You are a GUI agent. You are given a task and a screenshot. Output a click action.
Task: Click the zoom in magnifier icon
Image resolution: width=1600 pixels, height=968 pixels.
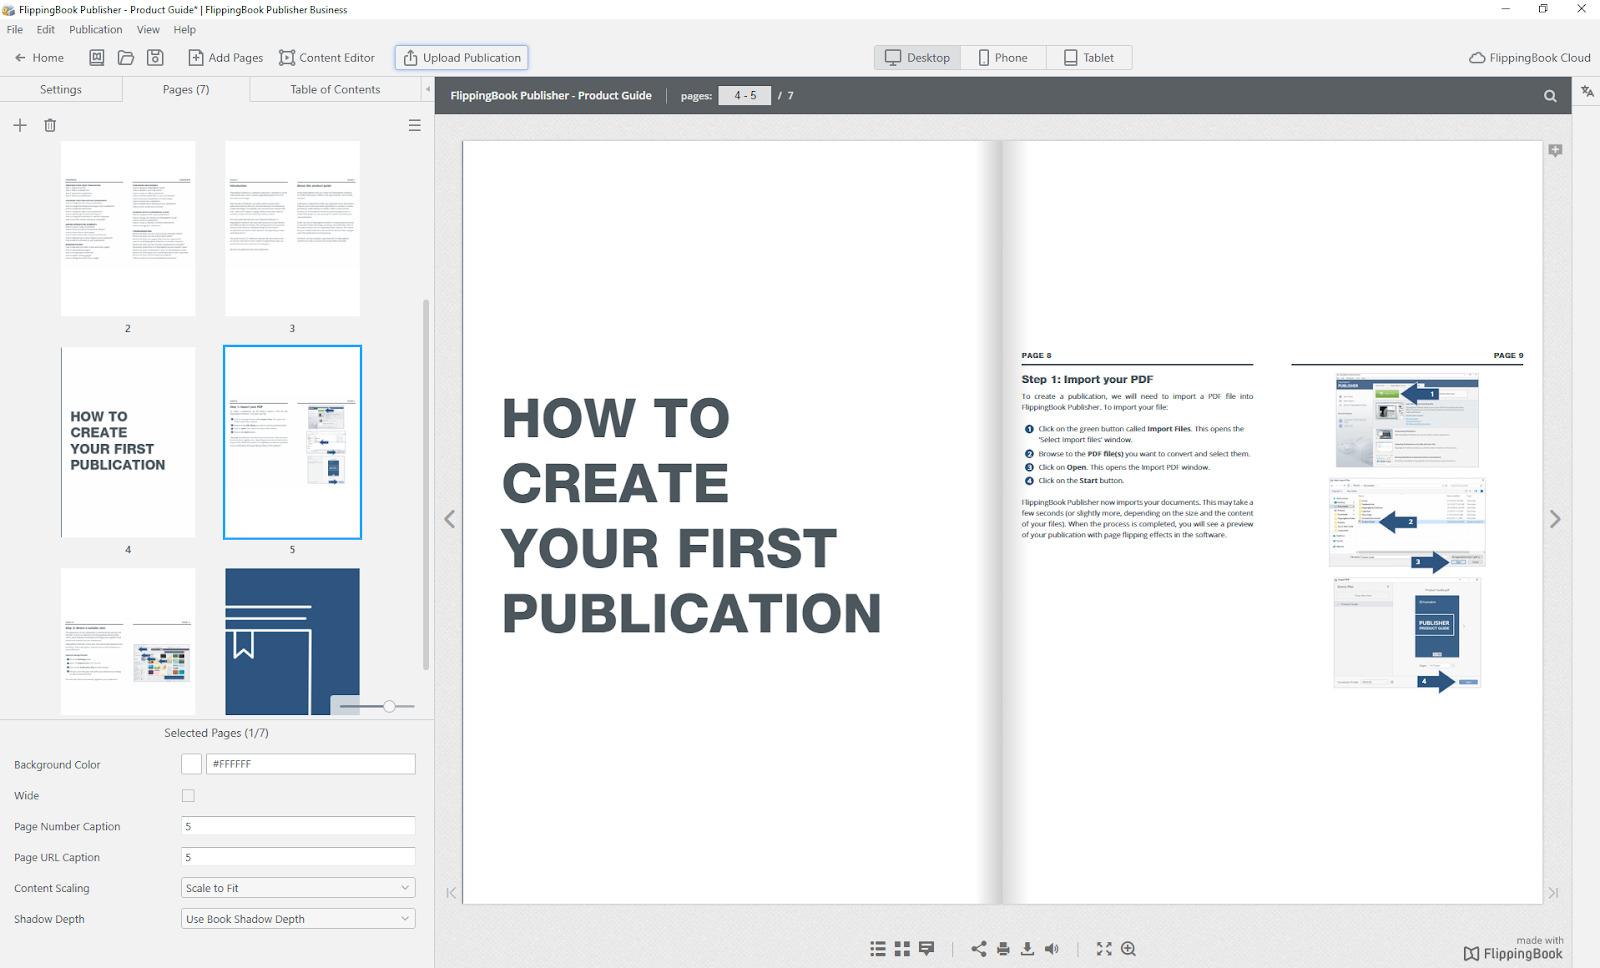tap(1129, 949)
